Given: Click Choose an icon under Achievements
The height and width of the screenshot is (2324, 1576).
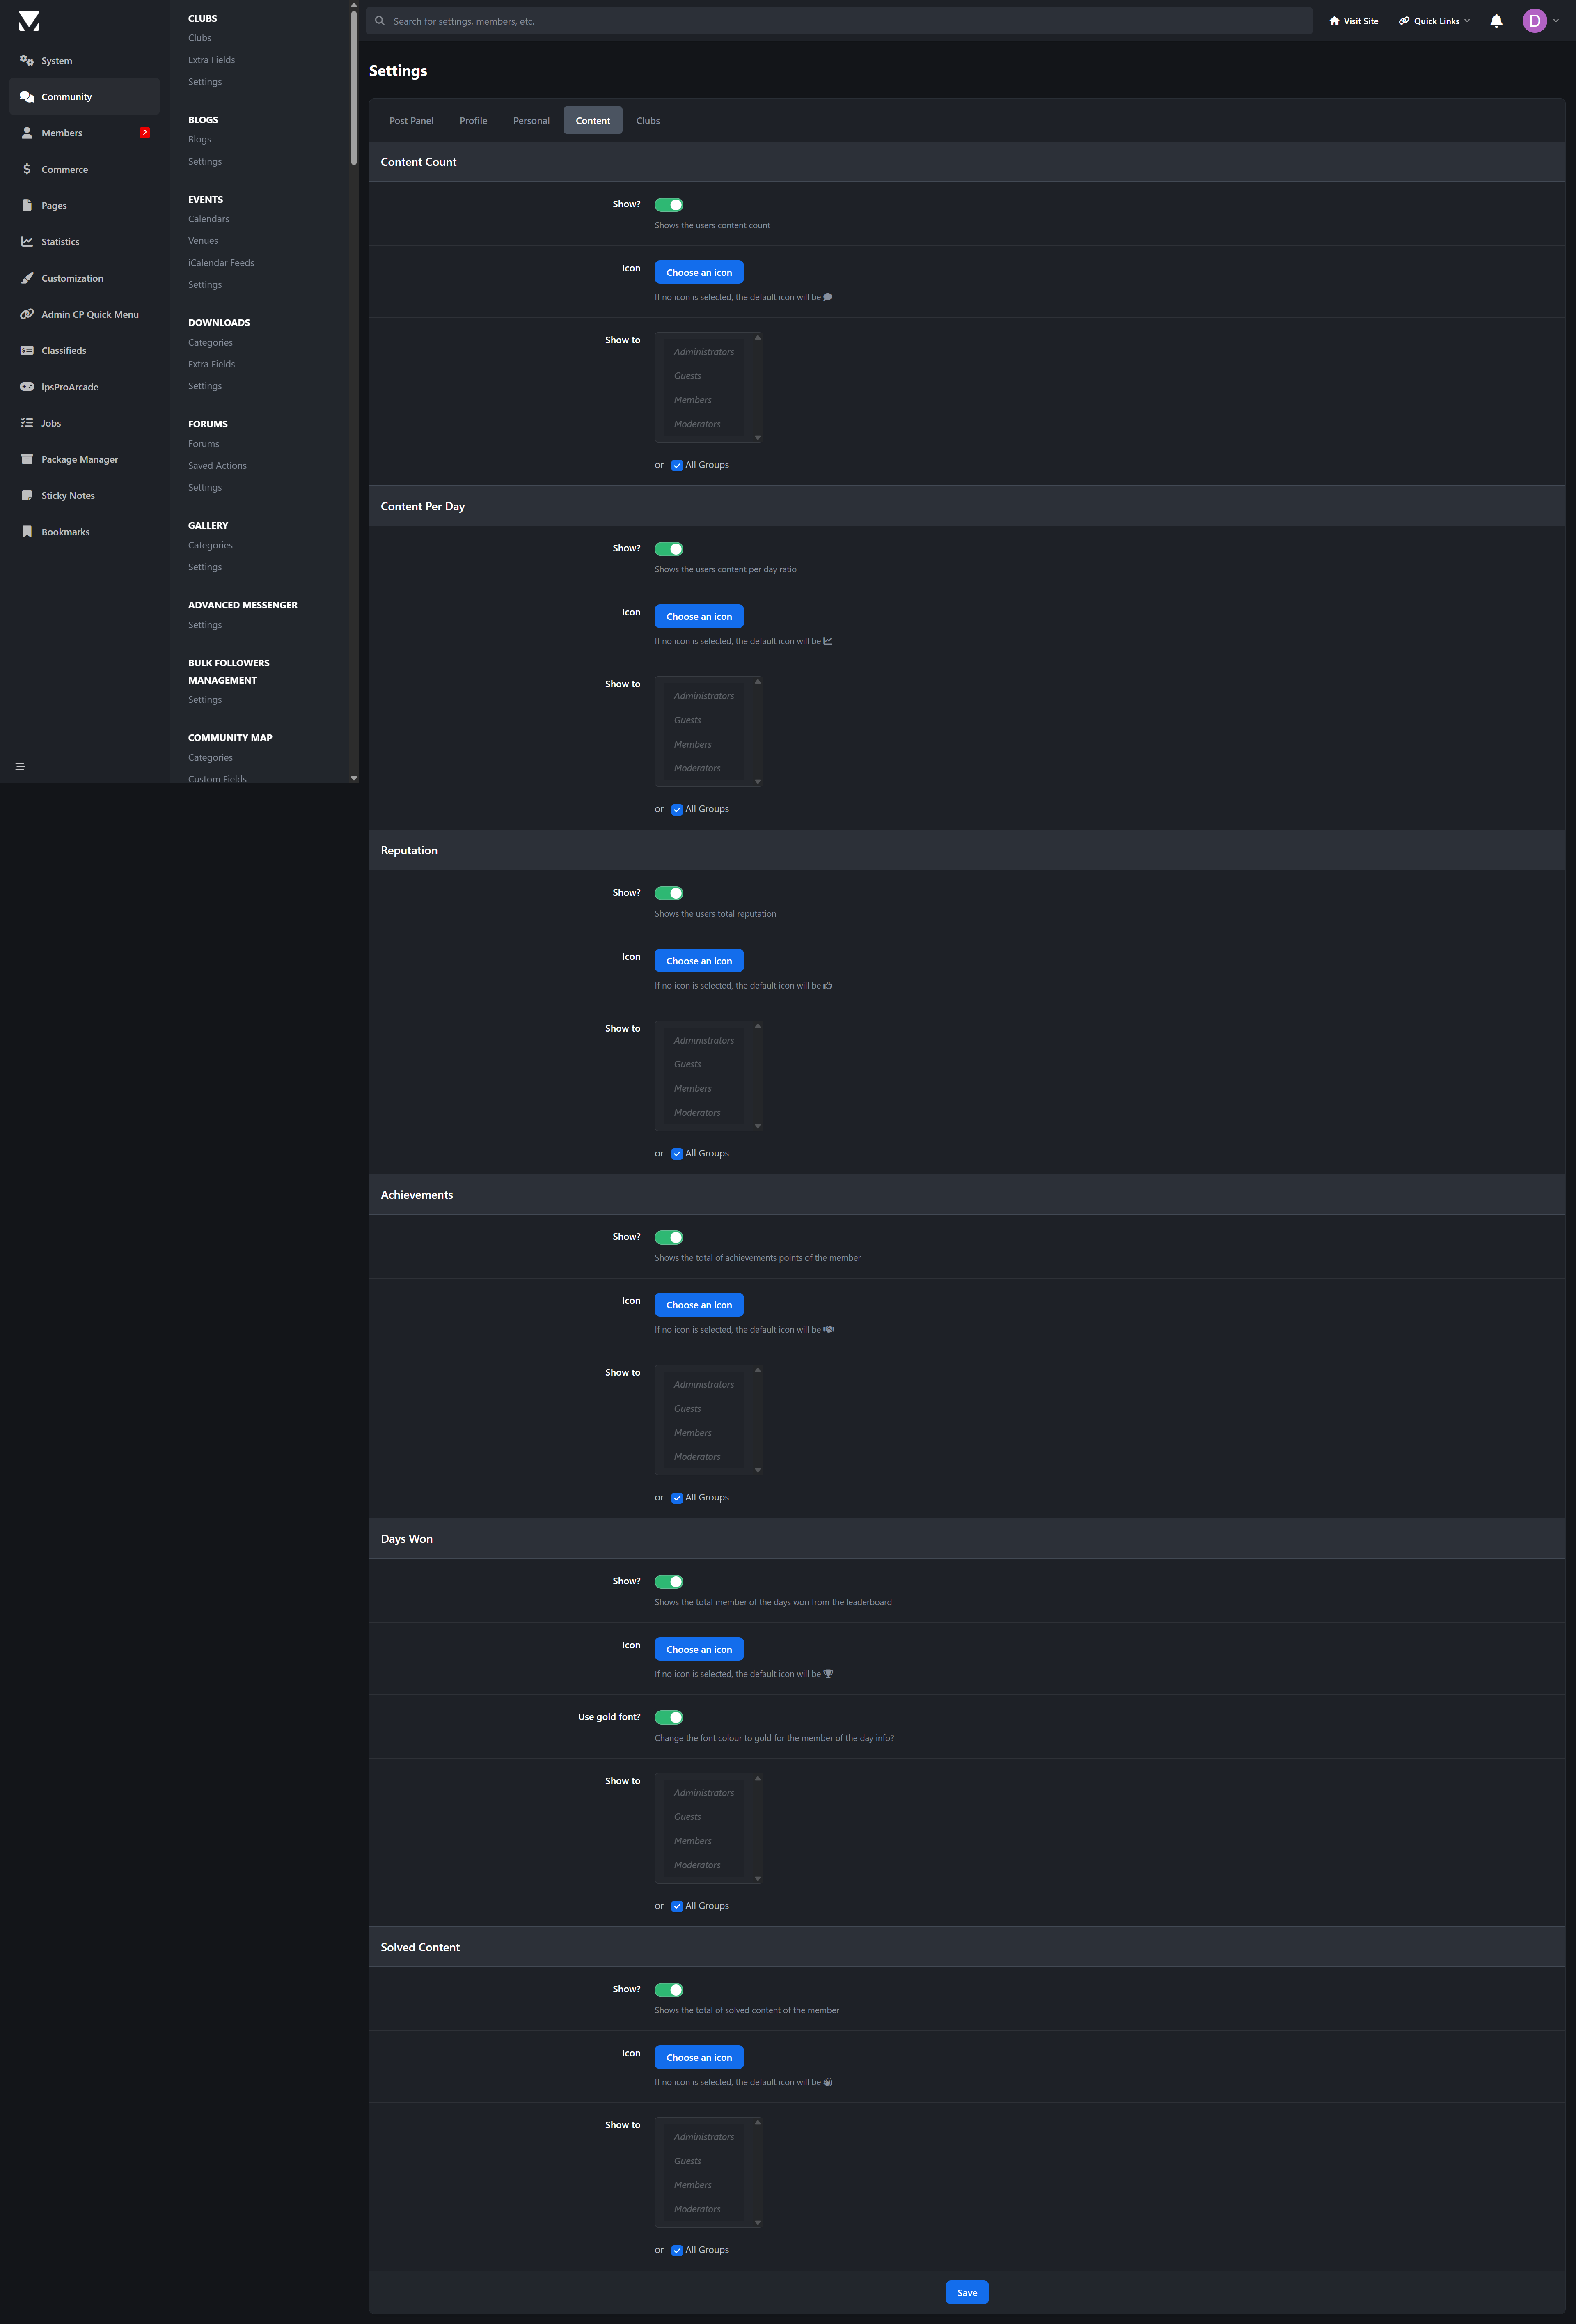Looking at the screenshot, I should 699,1305.
